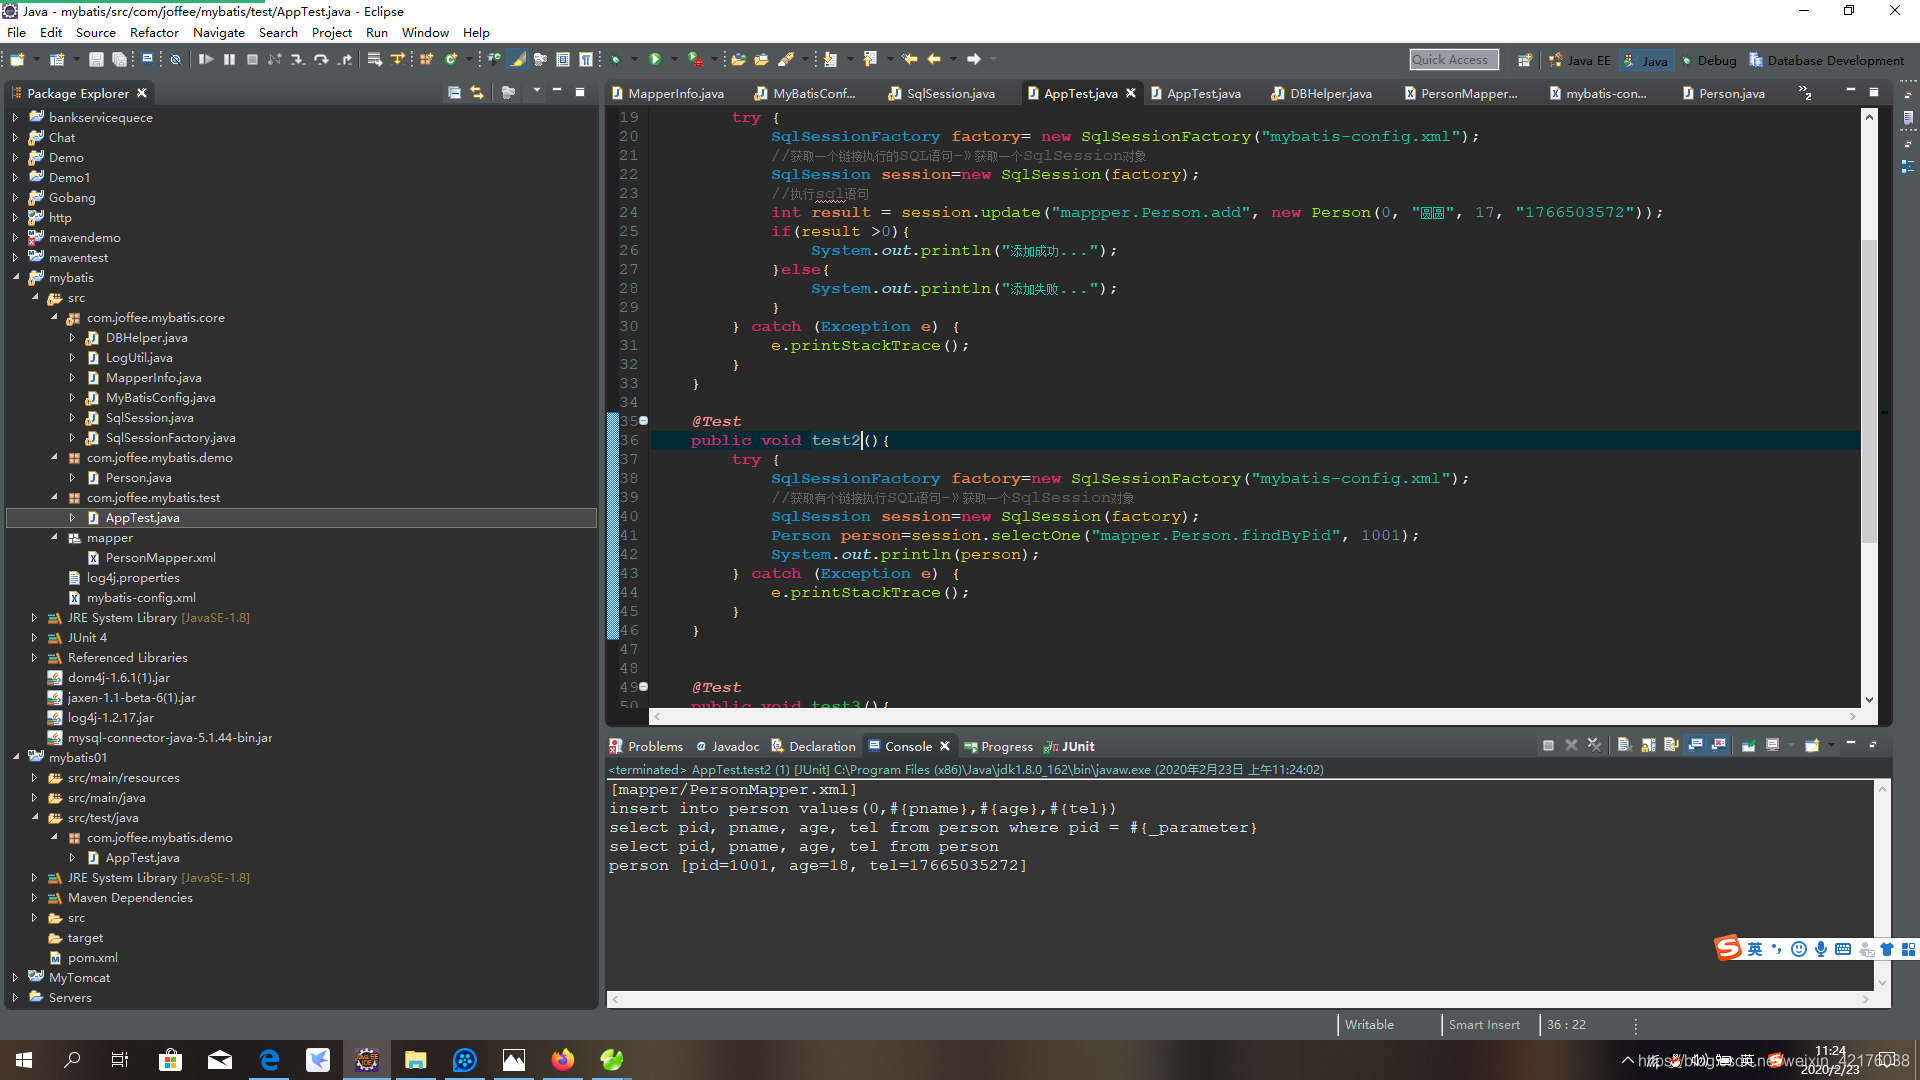Toggle Show Console When Standard Error Changes
1920x1080 pixels.
pyautogui.click(x=1719, y=745)
